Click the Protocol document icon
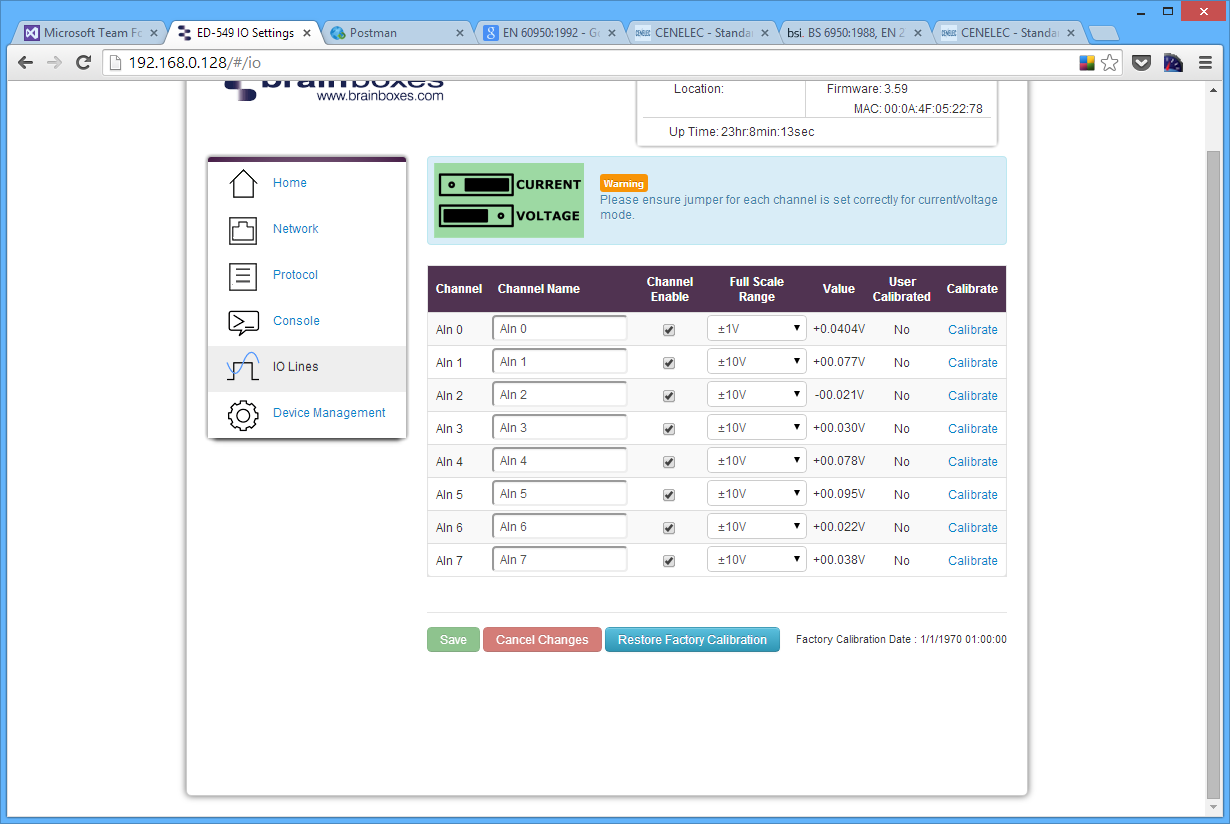This screenshot has width=1230, height=824. tap(243, 276)
